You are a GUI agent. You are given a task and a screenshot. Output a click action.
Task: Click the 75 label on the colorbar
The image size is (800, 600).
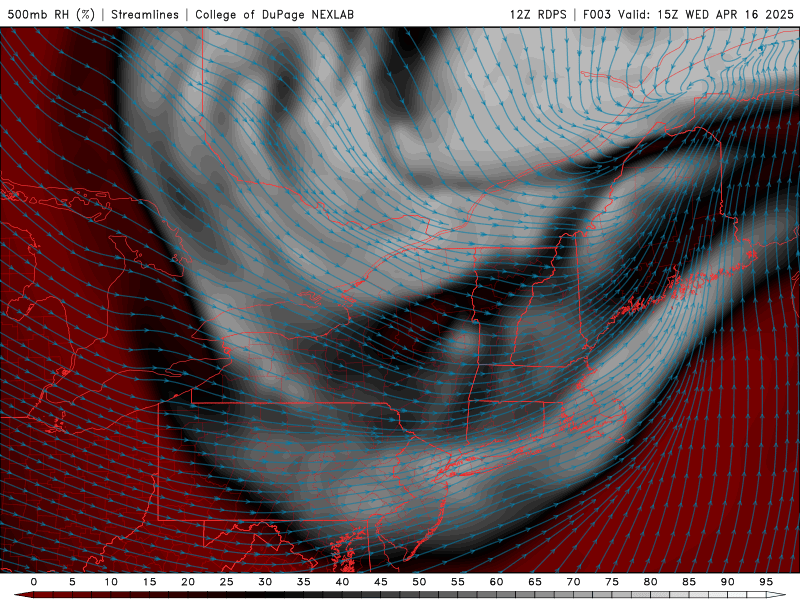pyautogui.click(x=612, y=582)
